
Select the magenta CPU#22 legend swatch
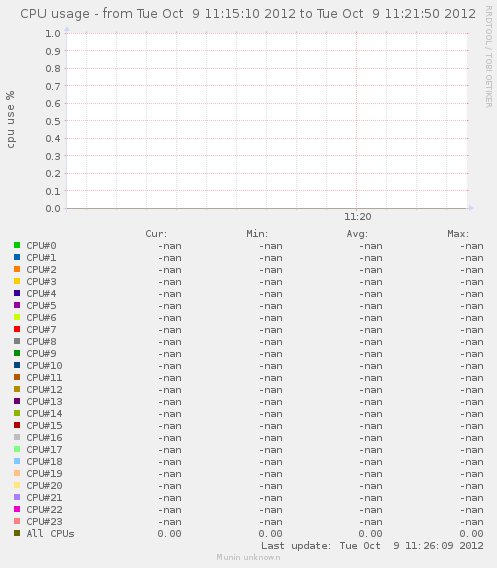point(17,509)
